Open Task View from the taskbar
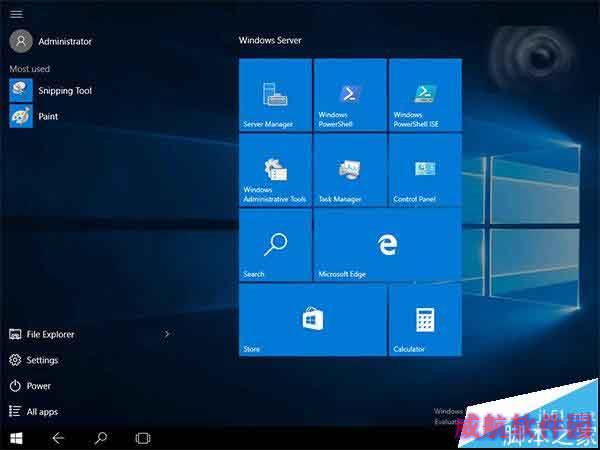This screenshot has height=450, width=600. [143, 438]
